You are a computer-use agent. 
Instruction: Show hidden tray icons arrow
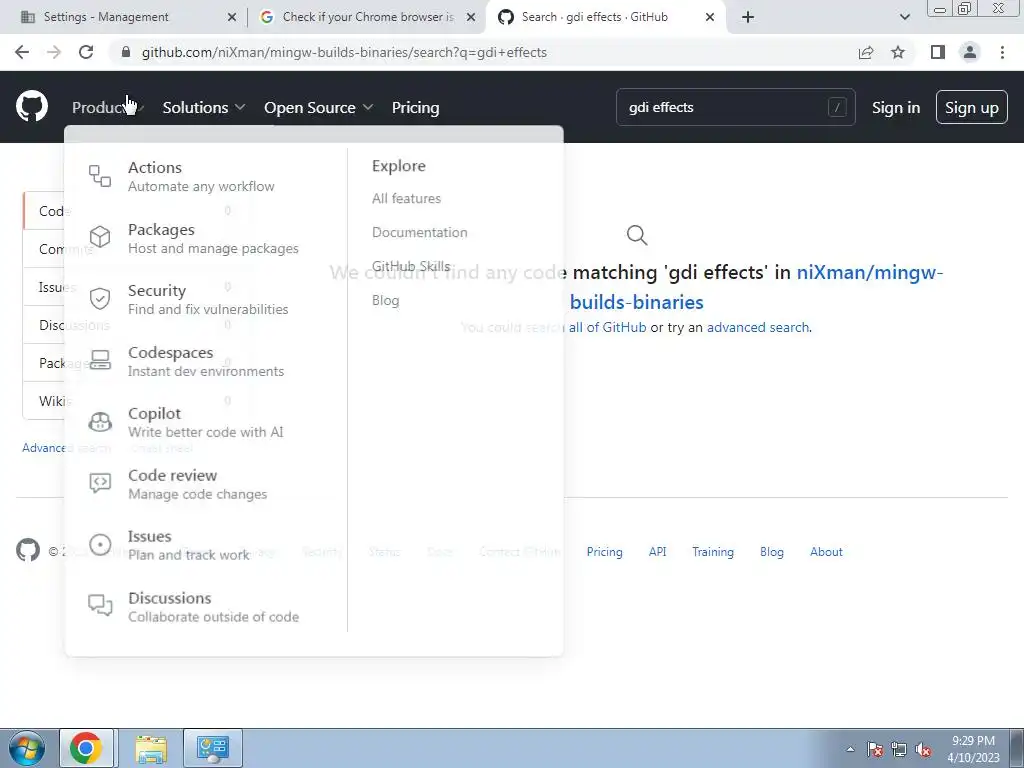point(850,749)
